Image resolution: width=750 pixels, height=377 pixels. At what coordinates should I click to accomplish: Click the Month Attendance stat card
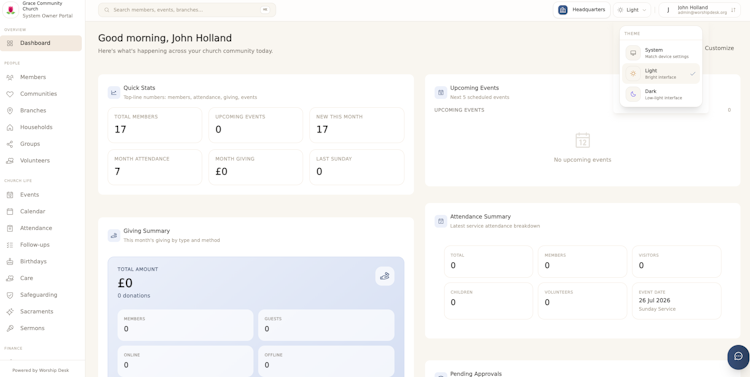[x=154, y=167]
